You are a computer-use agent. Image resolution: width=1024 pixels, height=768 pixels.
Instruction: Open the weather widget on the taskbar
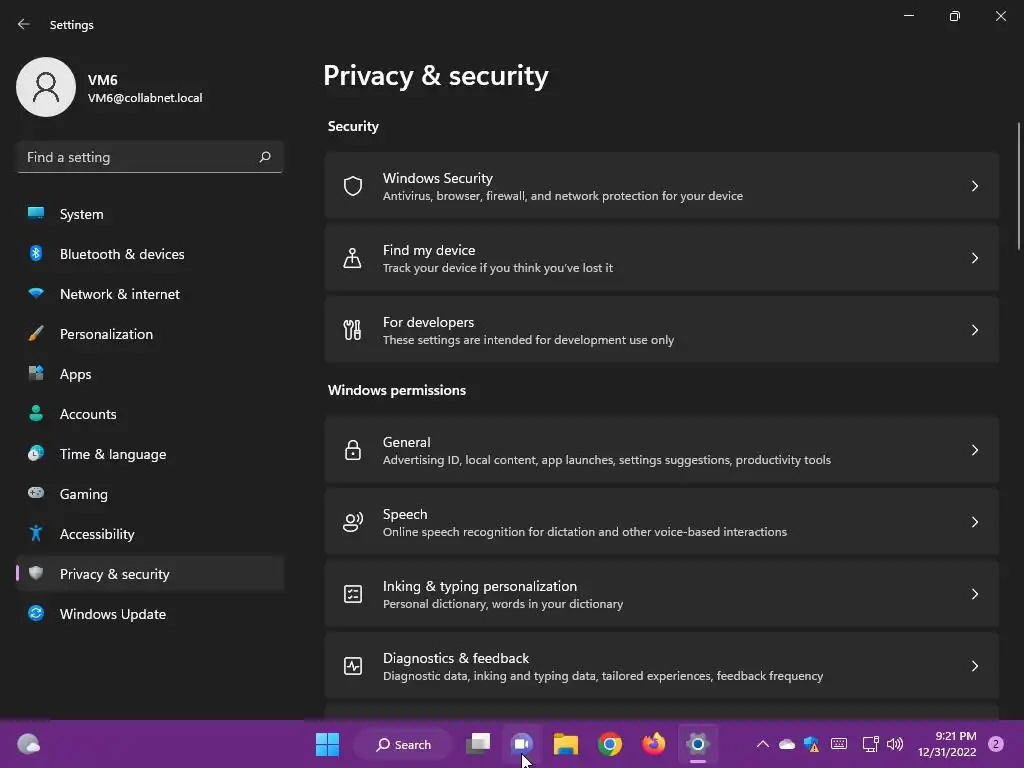tap(28, 744)
